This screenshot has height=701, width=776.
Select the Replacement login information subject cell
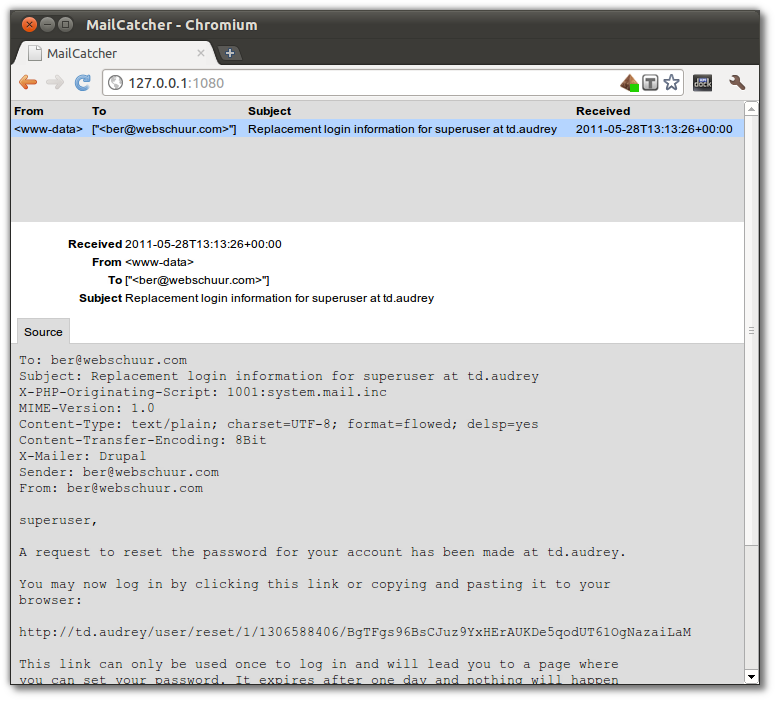point(402,129)
